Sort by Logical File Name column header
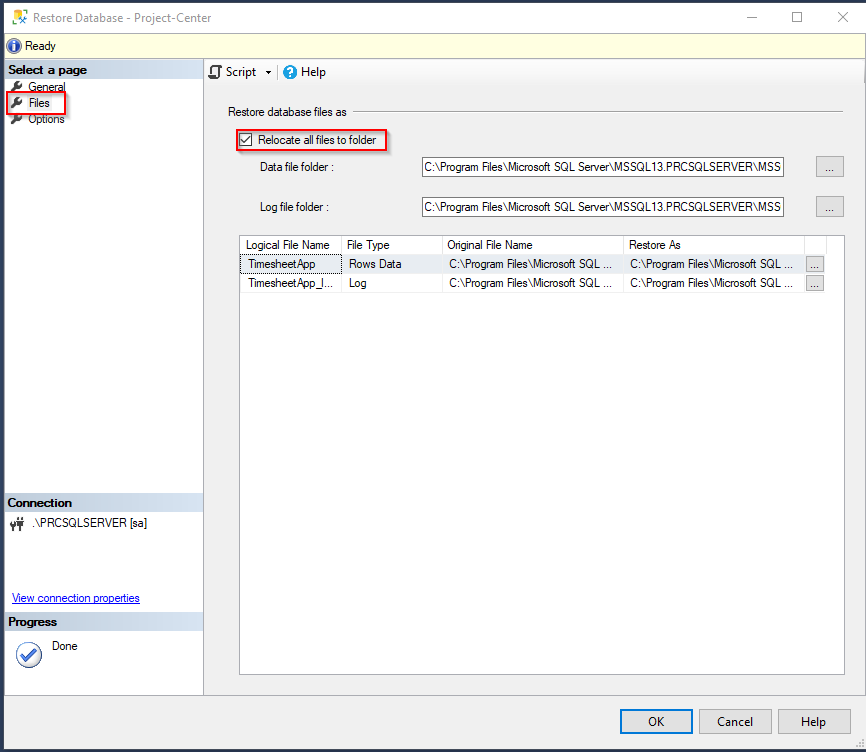The height and width of the screenshot is (752, 866). [x=288, y=245]
